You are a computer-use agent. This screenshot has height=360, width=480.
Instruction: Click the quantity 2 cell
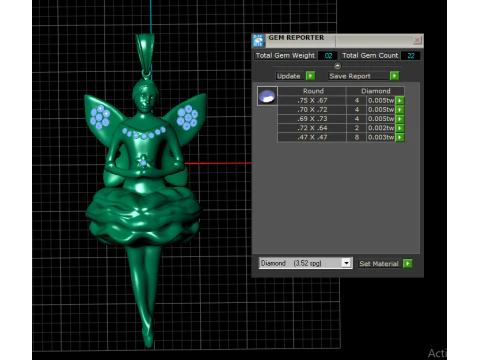tap(357, 128)
